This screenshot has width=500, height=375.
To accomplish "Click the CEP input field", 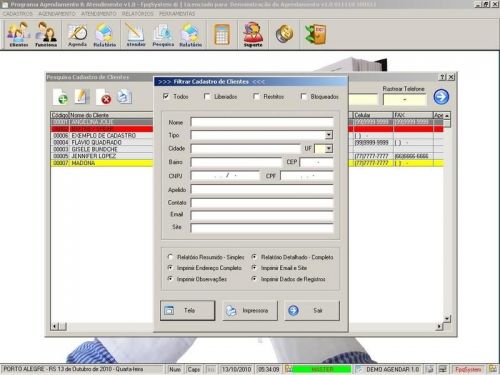I will (316, 162).
